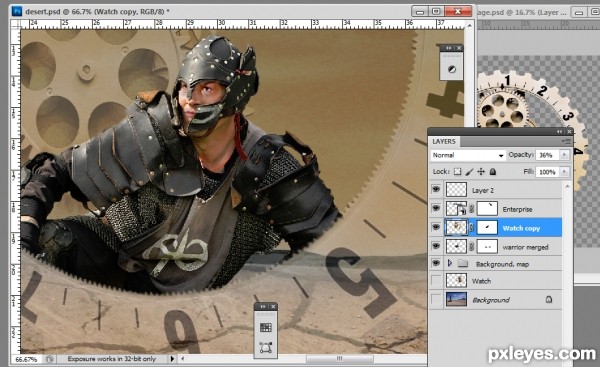
Task: Click the ruler origin corner of desert.psd
Action: pos(15,24)
